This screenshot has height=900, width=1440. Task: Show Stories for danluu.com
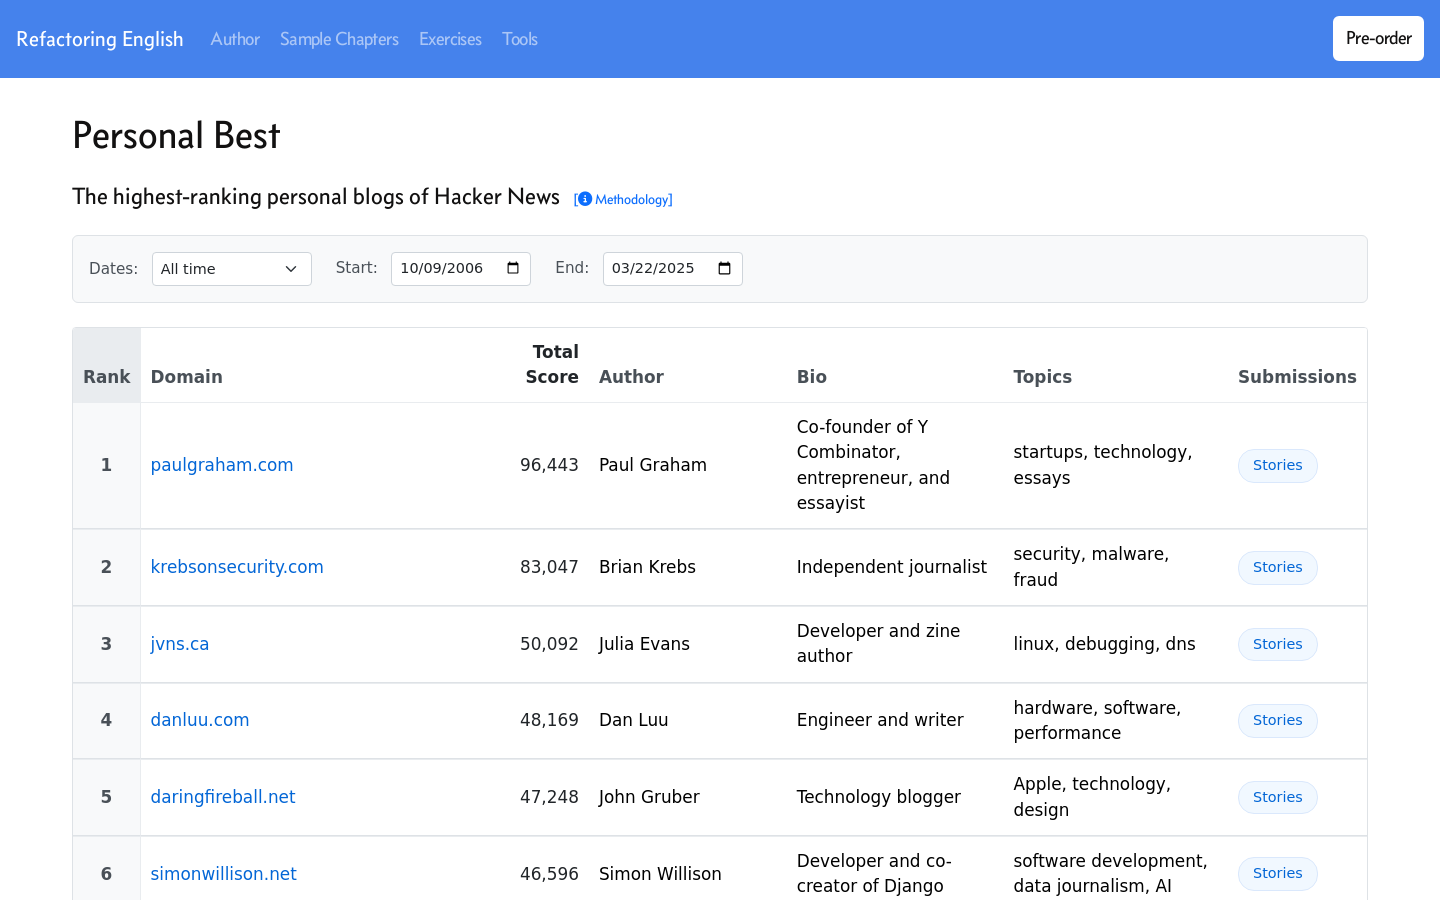[x=1278, y=721]
